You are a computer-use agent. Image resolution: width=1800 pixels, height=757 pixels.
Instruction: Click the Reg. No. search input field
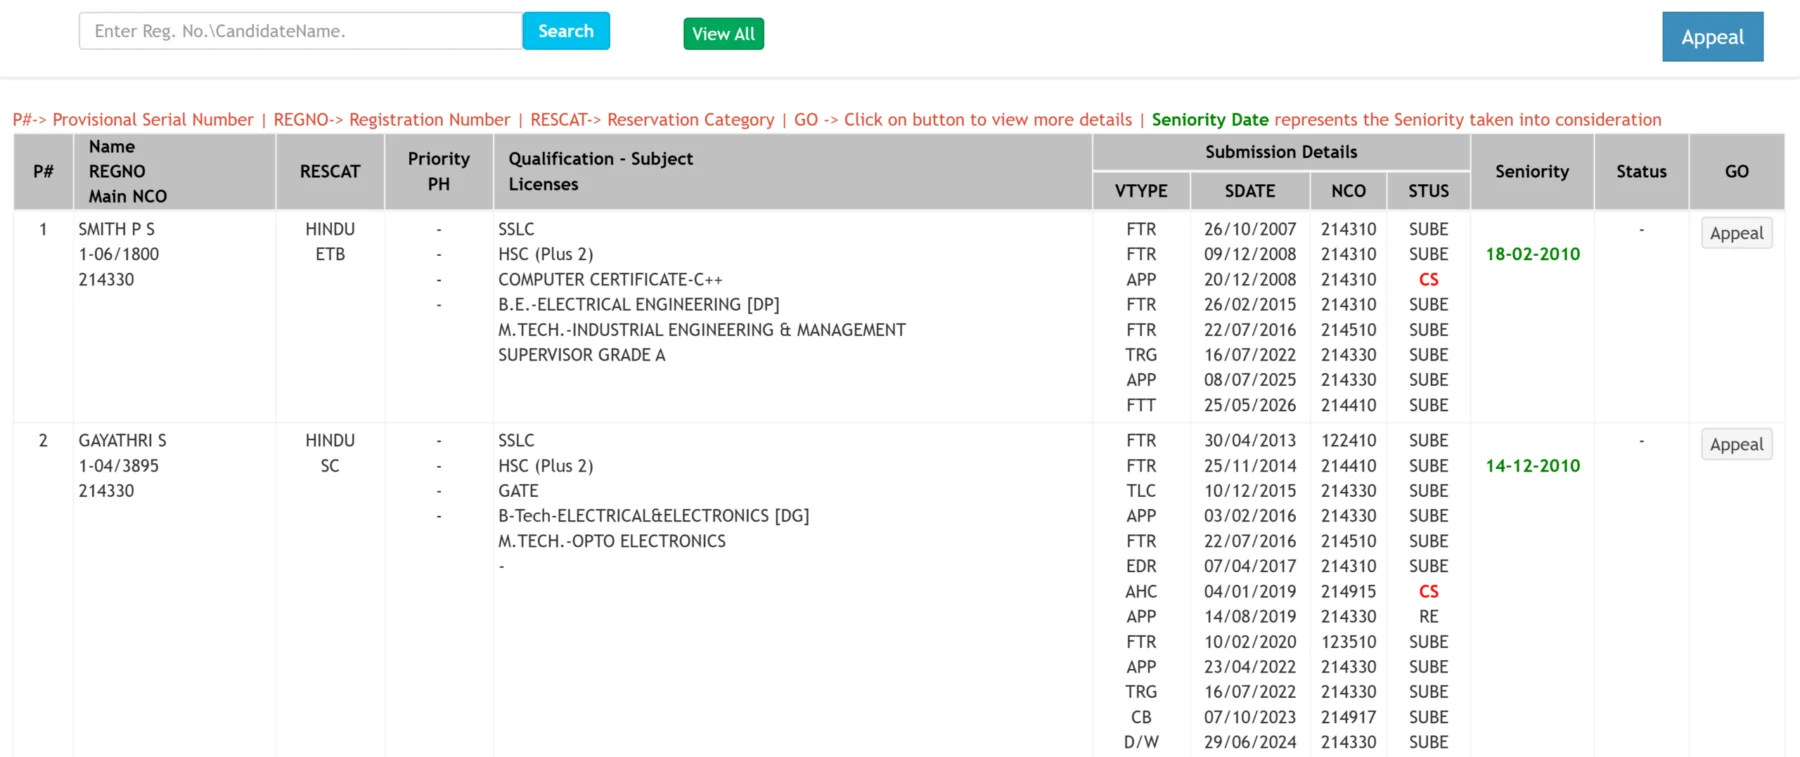coord(300,31)
